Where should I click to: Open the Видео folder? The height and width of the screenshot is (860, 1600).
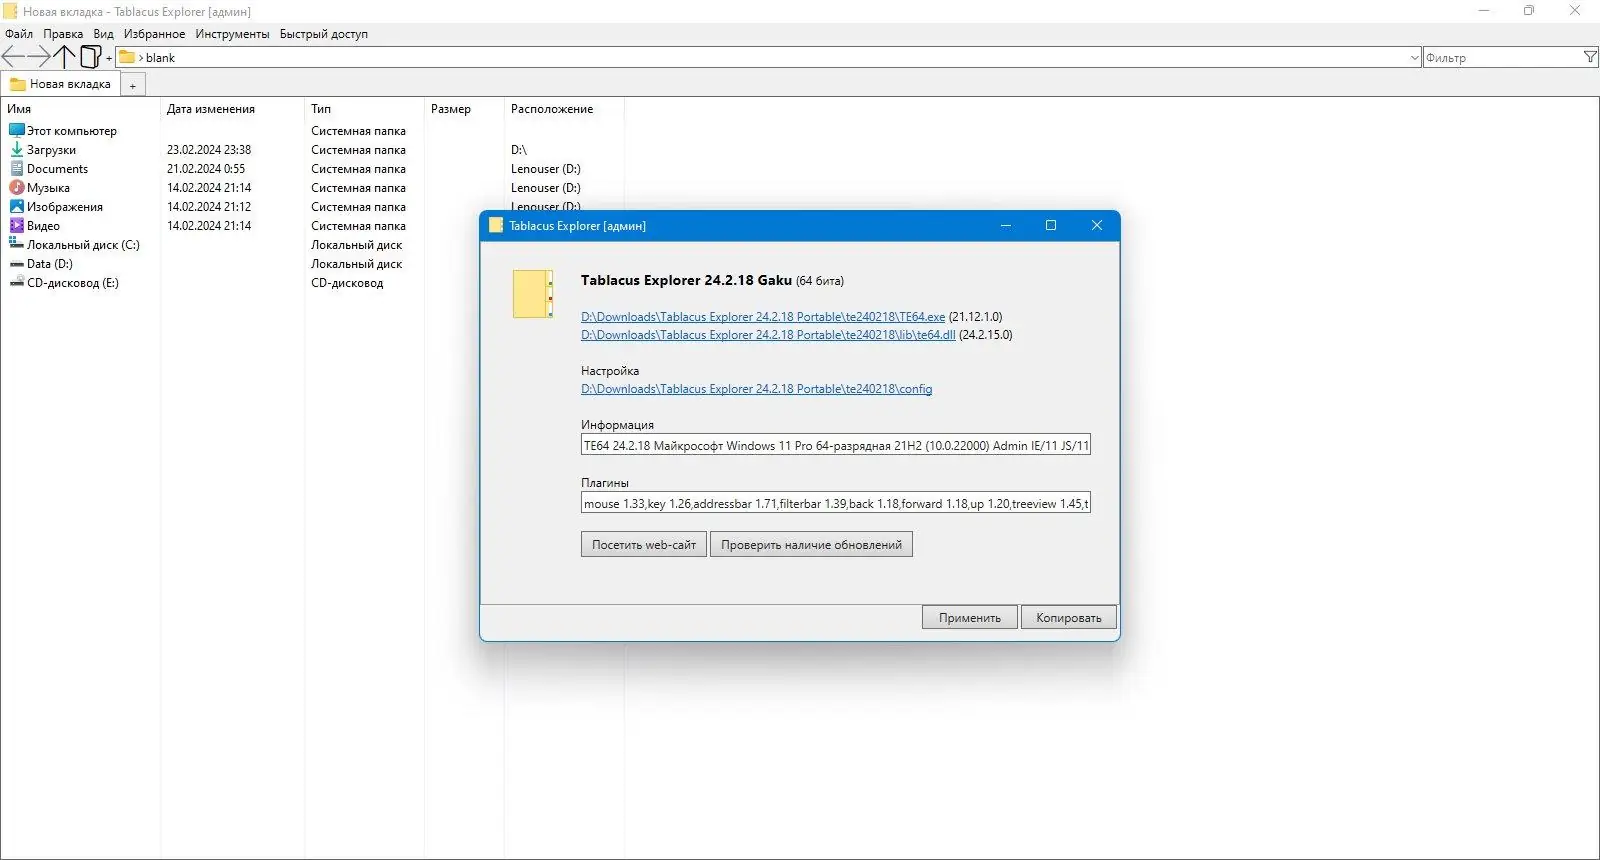click(43, 225)
